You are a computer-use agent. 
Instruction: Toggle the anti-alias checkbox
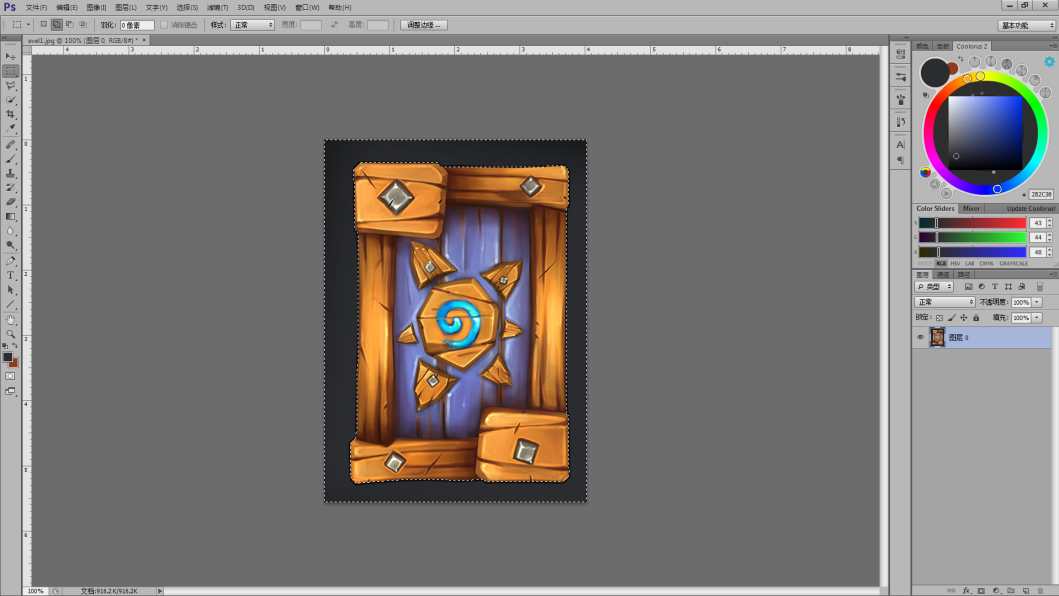click(164, 25)
